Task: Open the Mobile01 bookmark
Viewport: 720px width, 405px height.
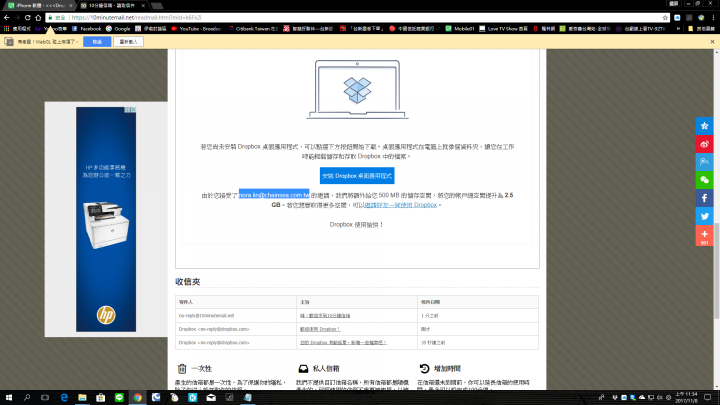Action: pos(460,28)
